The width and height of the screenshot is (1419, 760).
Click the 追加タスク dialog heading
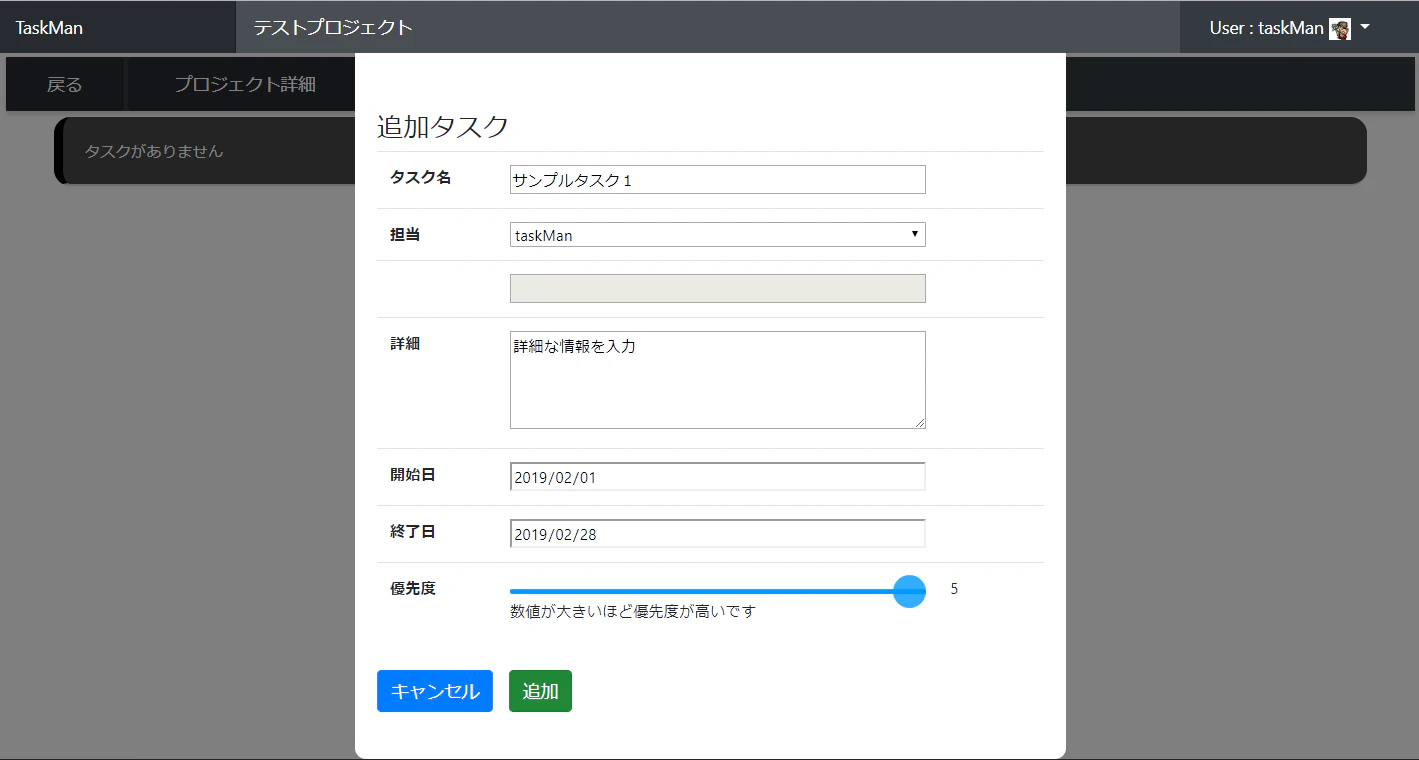coord(443,127)
